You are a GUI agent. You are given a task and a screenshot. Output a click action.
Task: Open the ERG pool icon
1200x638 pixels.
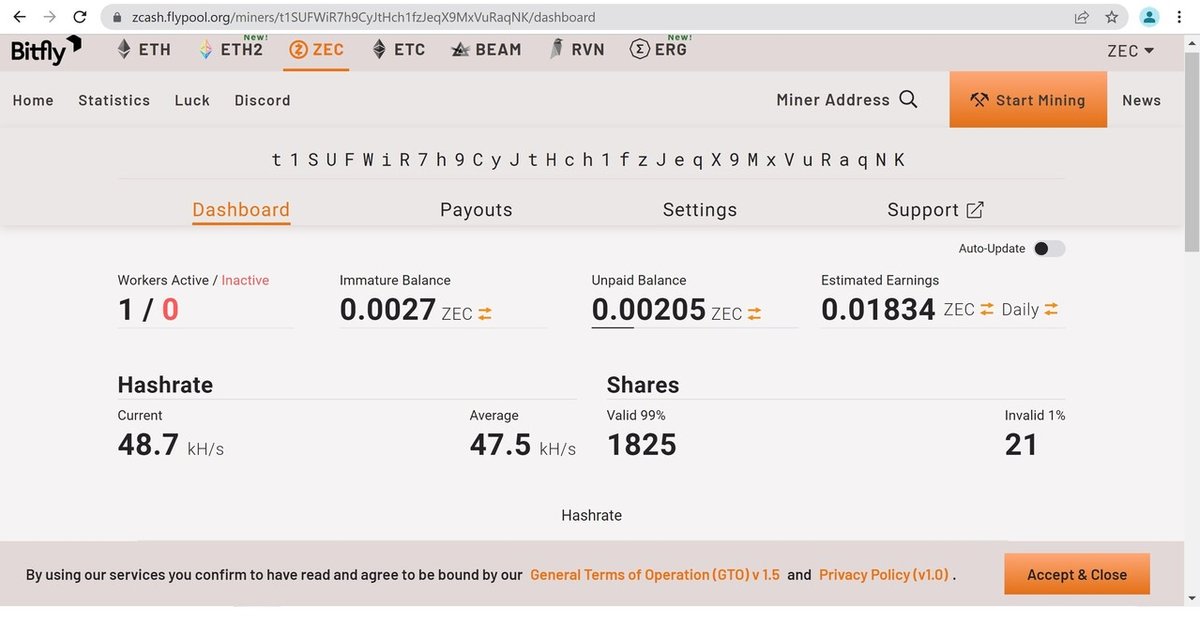coord(640,49)
